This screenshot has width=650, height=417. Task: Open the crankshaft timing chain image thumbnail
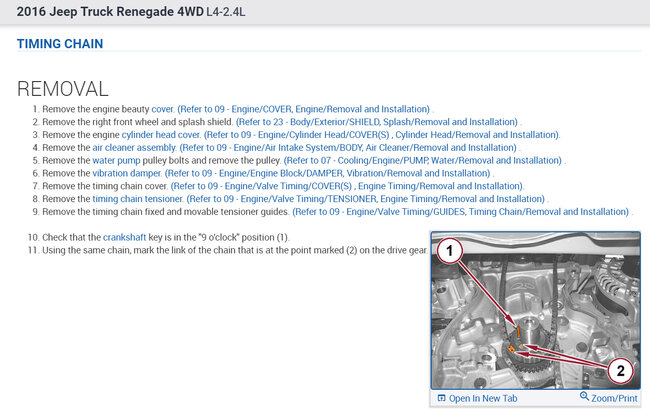[x=536, y=310]
